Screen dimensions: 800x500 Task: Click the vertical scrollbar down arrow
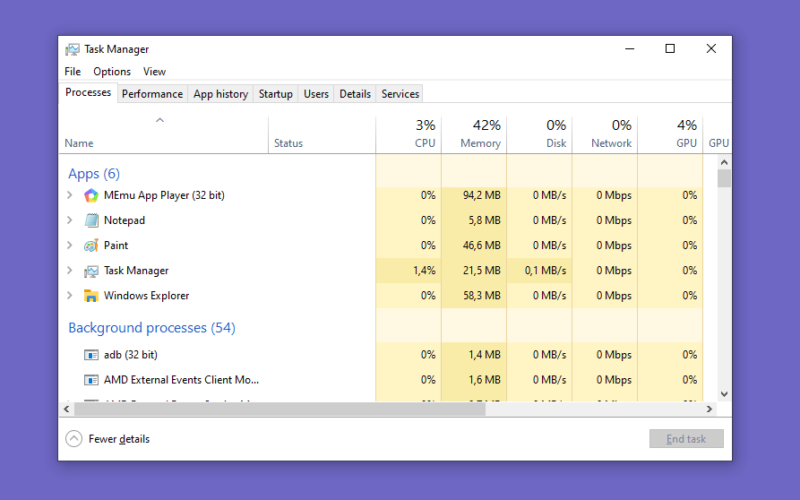[724, 394]
